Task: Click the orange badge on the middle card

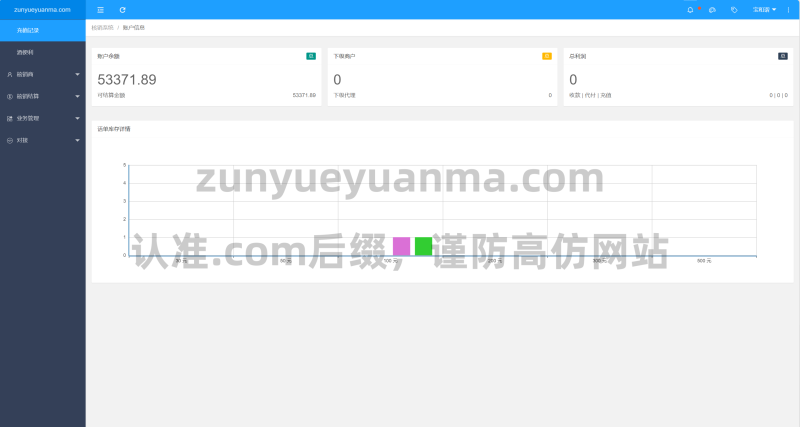Action: click(x=546, y=56)
